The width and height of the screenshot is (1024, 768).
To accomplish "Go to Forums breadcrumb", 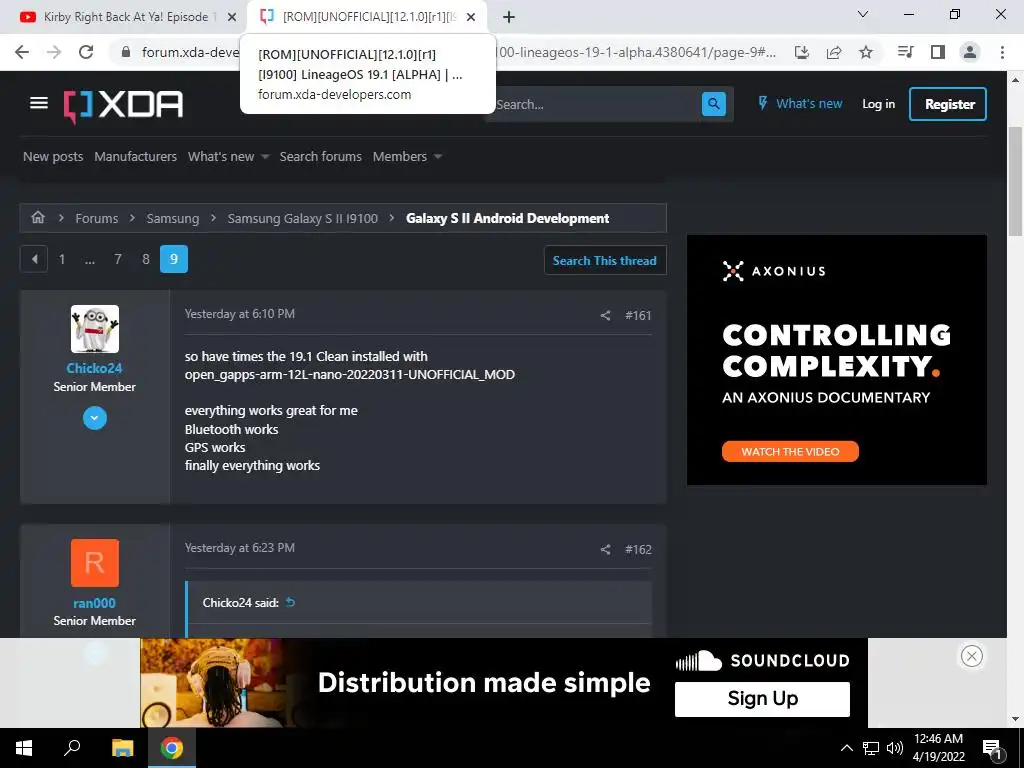I will click(97, 218).
